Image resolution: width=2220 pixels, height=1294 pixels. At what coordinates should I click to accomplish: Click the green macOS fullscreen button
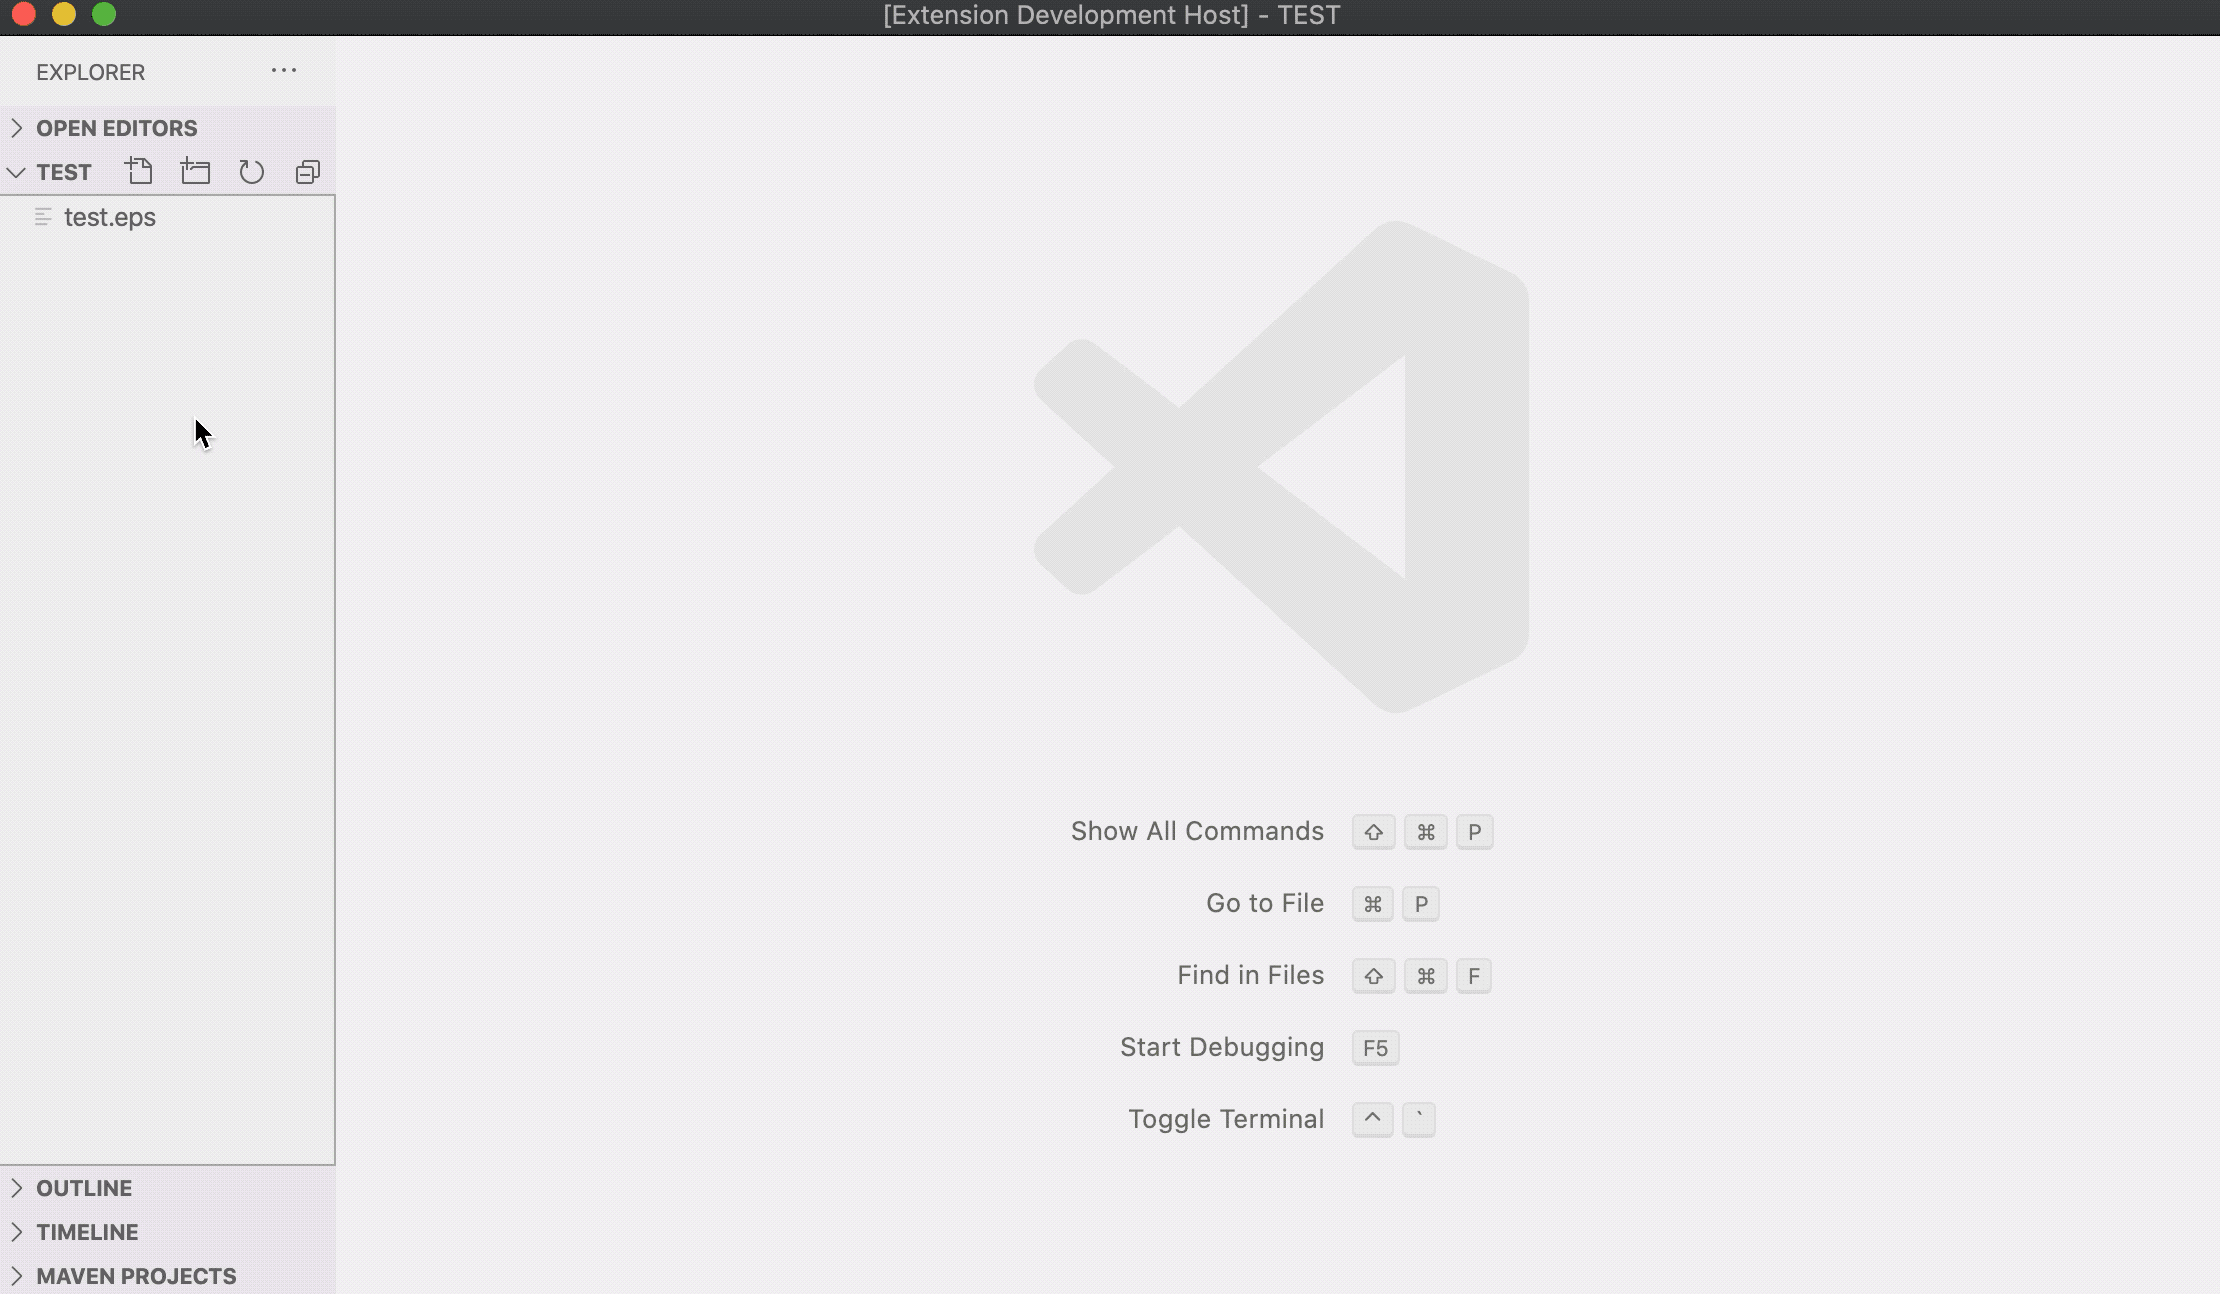coord(104,14)
